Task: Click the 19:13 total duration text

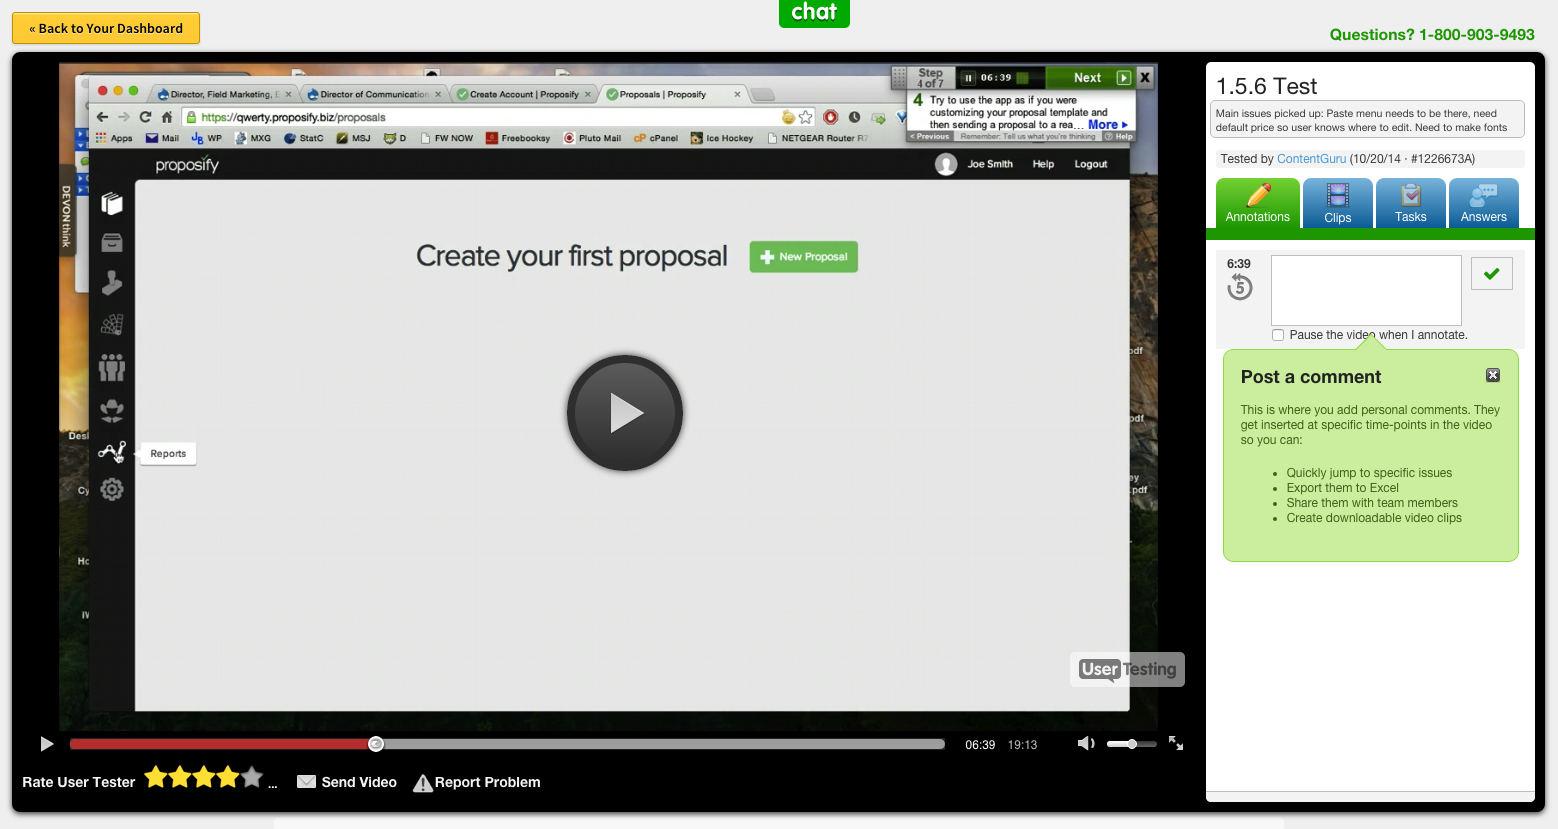Action: coord(1022,745)
